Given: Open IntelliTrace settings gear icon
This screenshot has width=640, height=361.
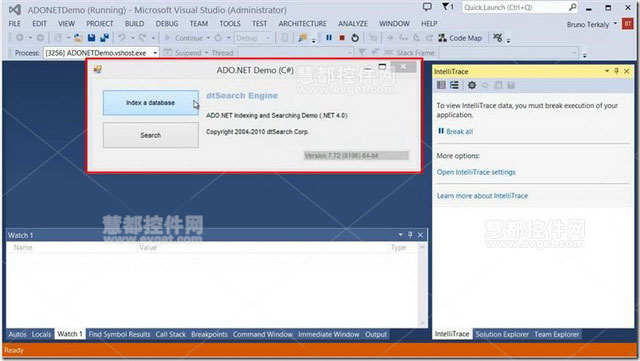Looking at the screenshot, I should tap(472, 85).
